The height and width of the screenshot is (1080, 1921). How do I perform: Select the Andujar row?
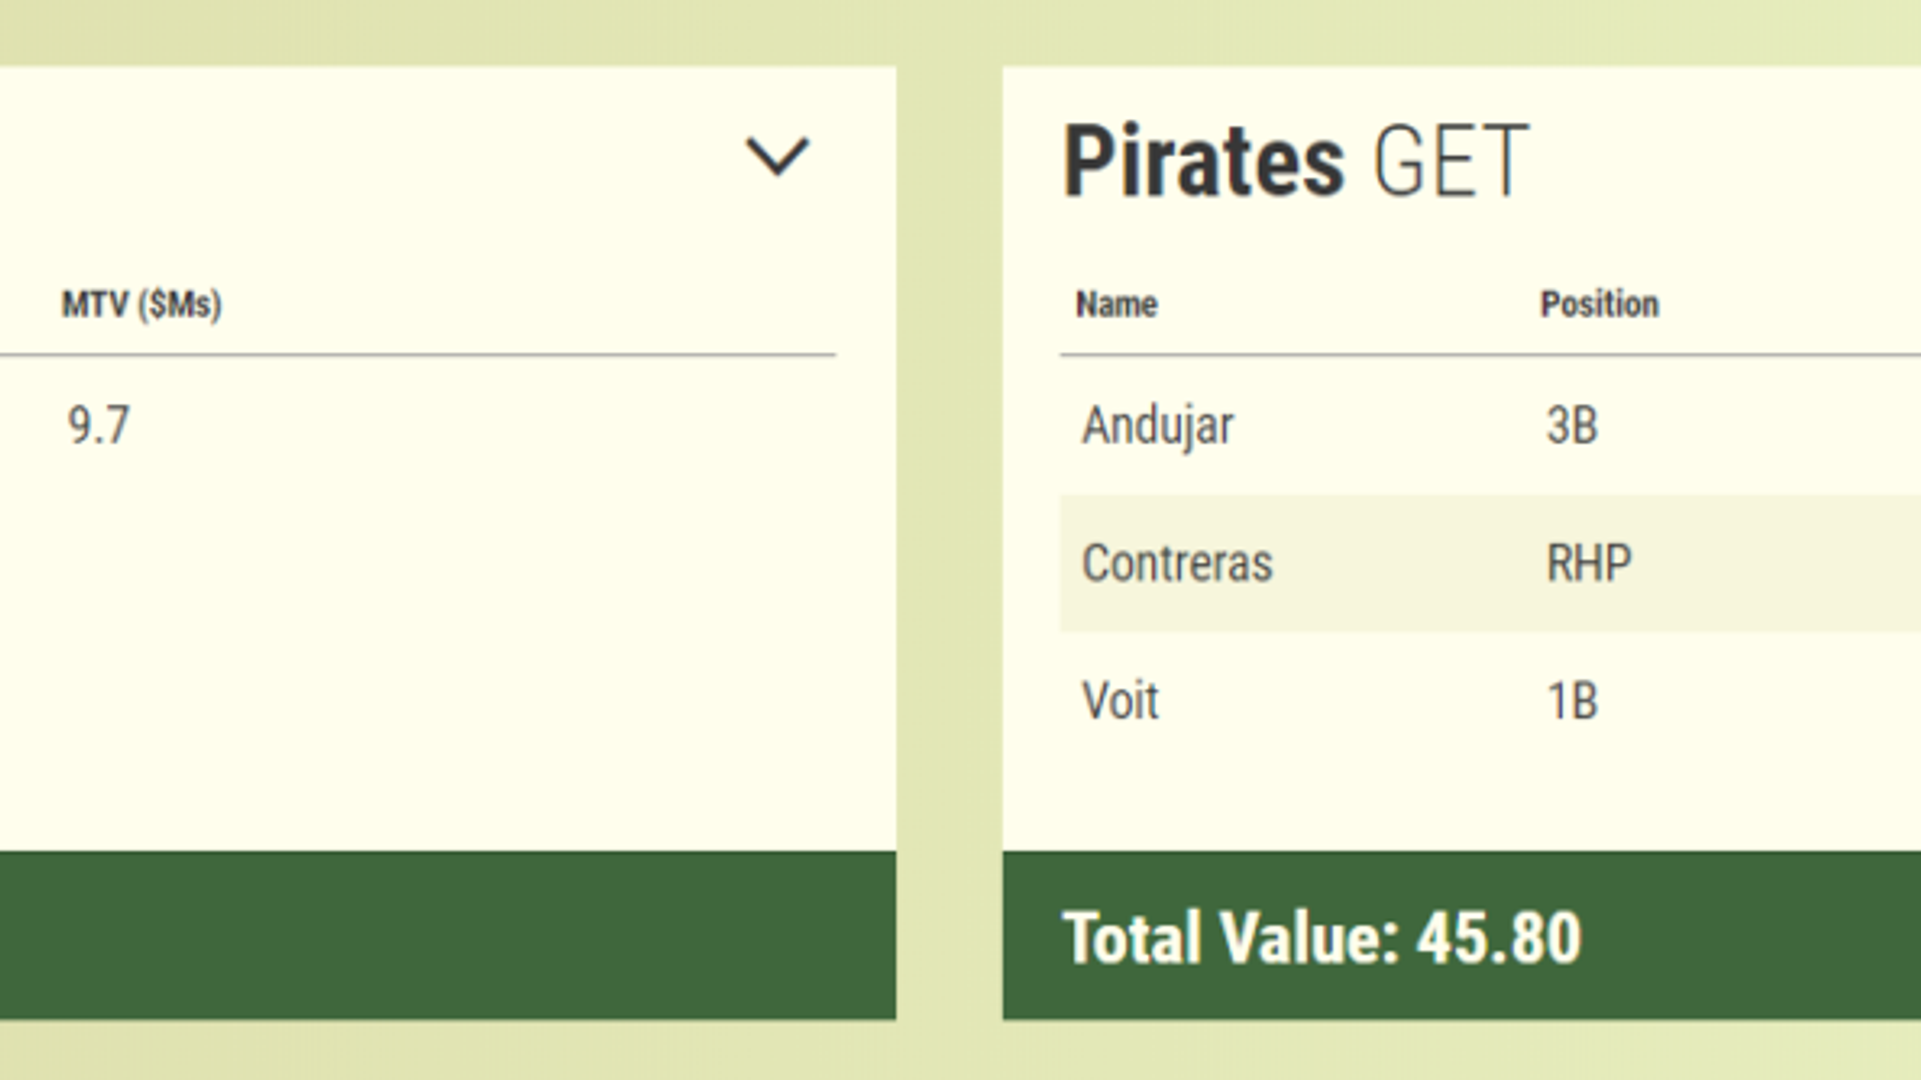coord(1400,425)
